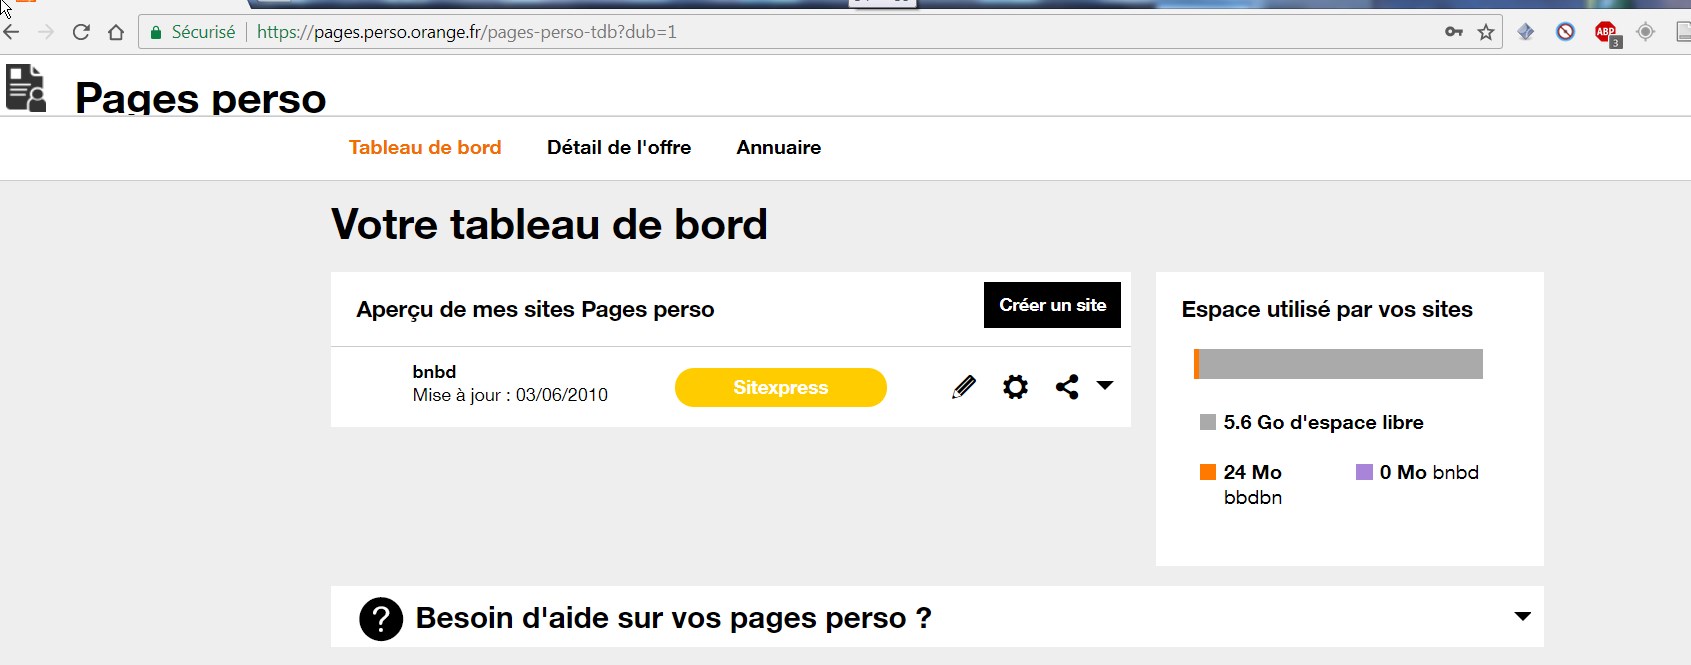Click the yellow Sitexpress button

pos(780,387)
